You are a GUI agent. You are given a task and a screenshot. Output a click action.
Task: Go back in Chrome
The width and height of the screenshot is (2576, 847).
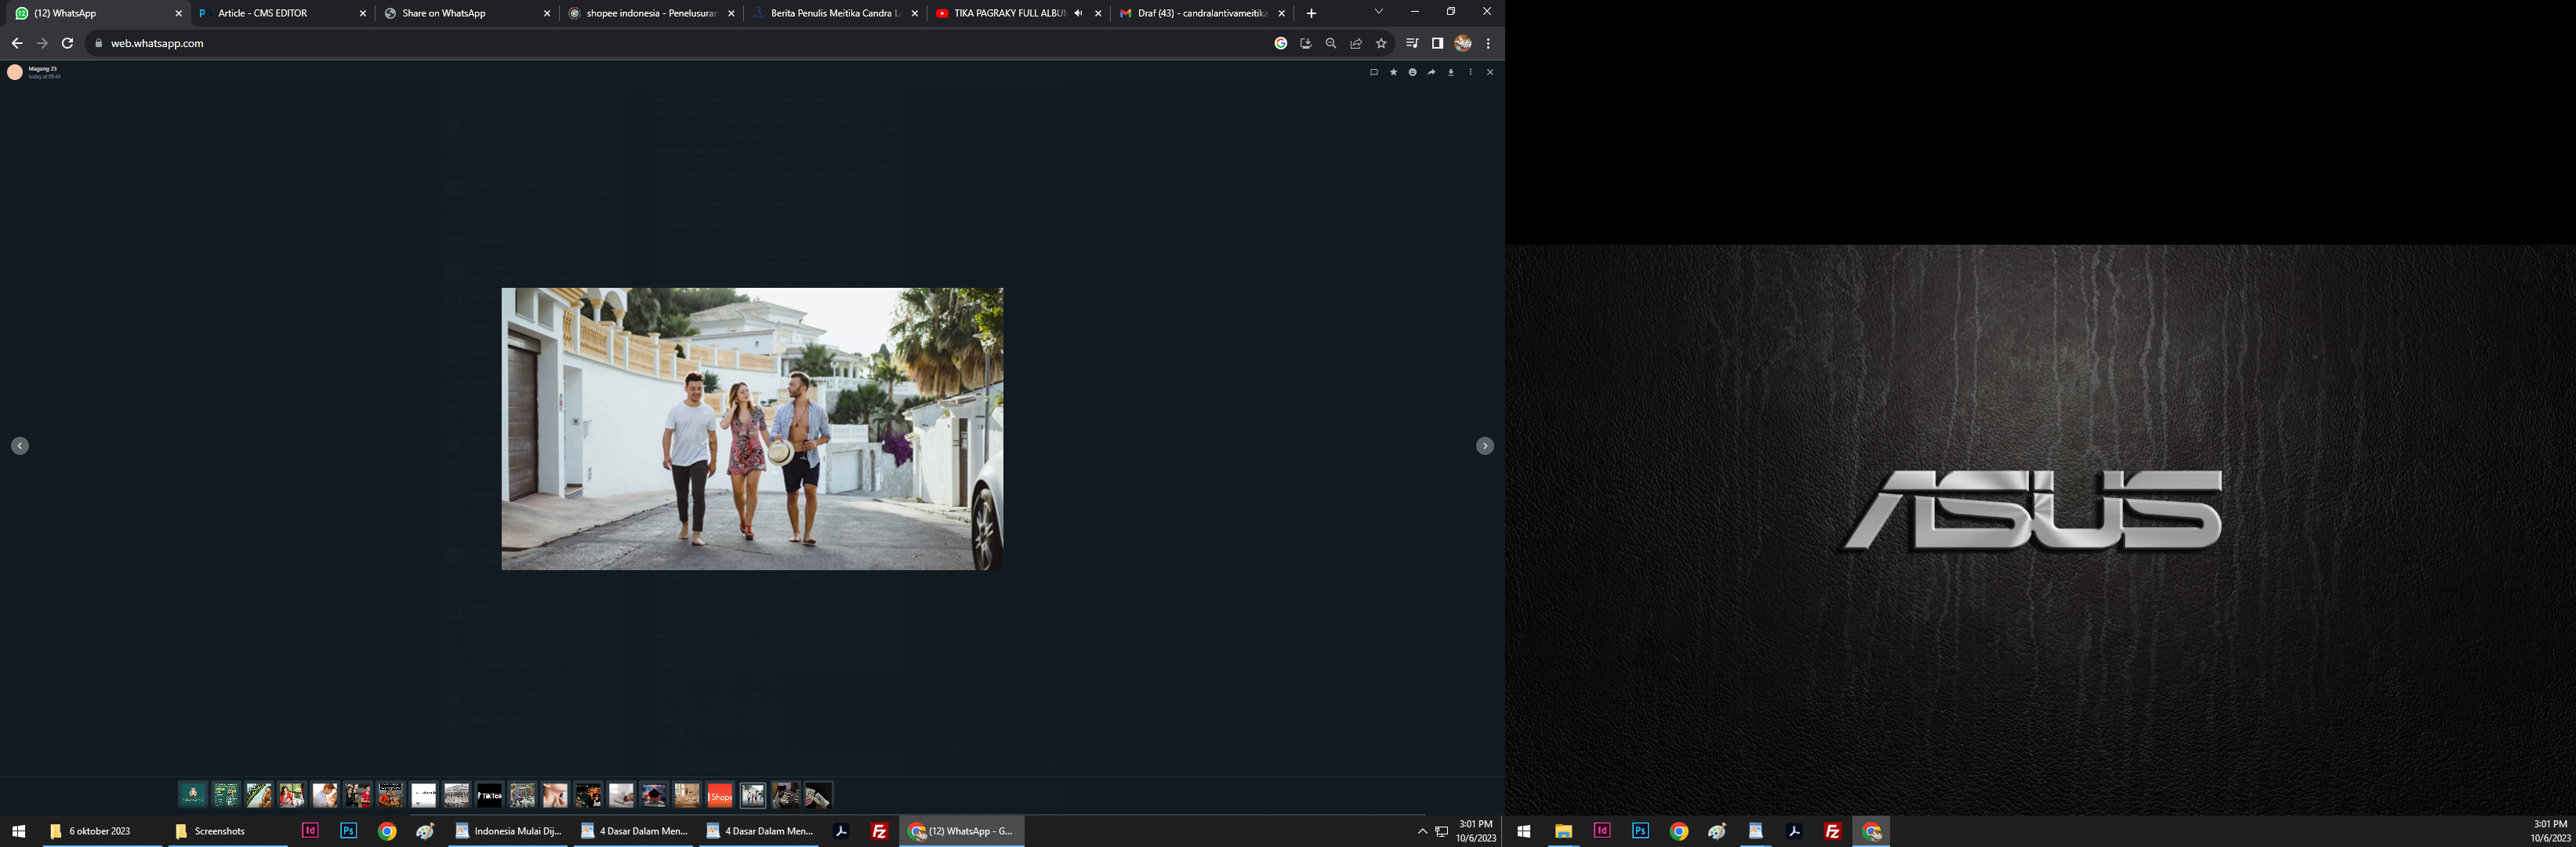(x=17, y=43)
